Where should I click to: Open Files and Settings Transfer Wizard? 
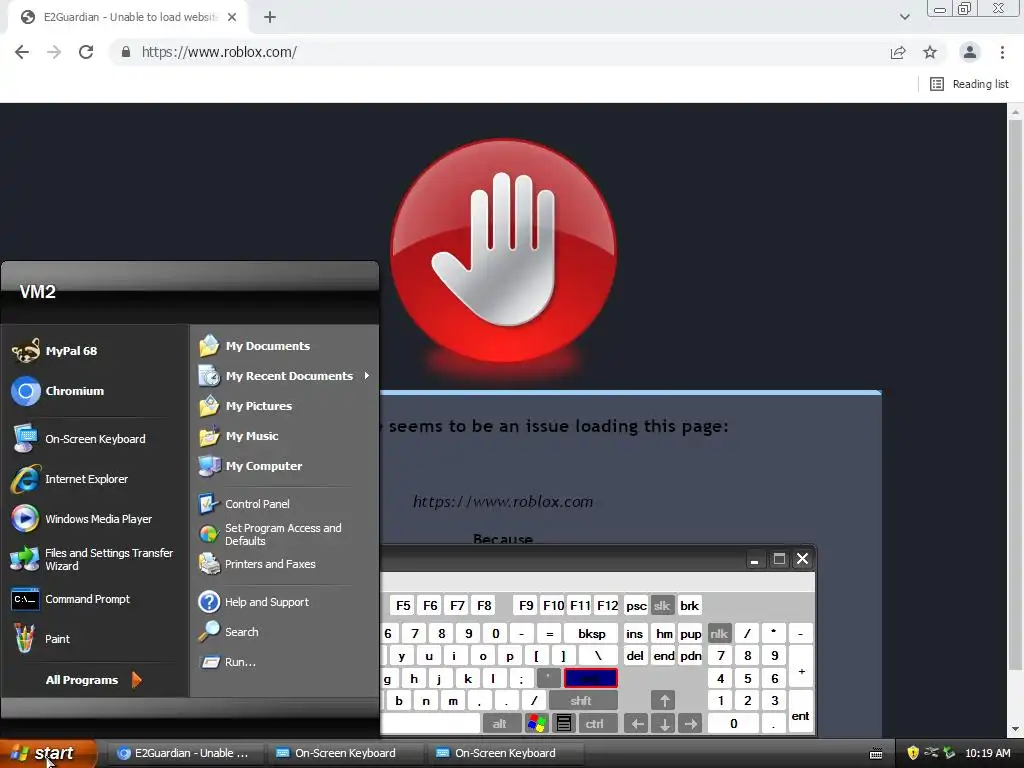[92, 559]
